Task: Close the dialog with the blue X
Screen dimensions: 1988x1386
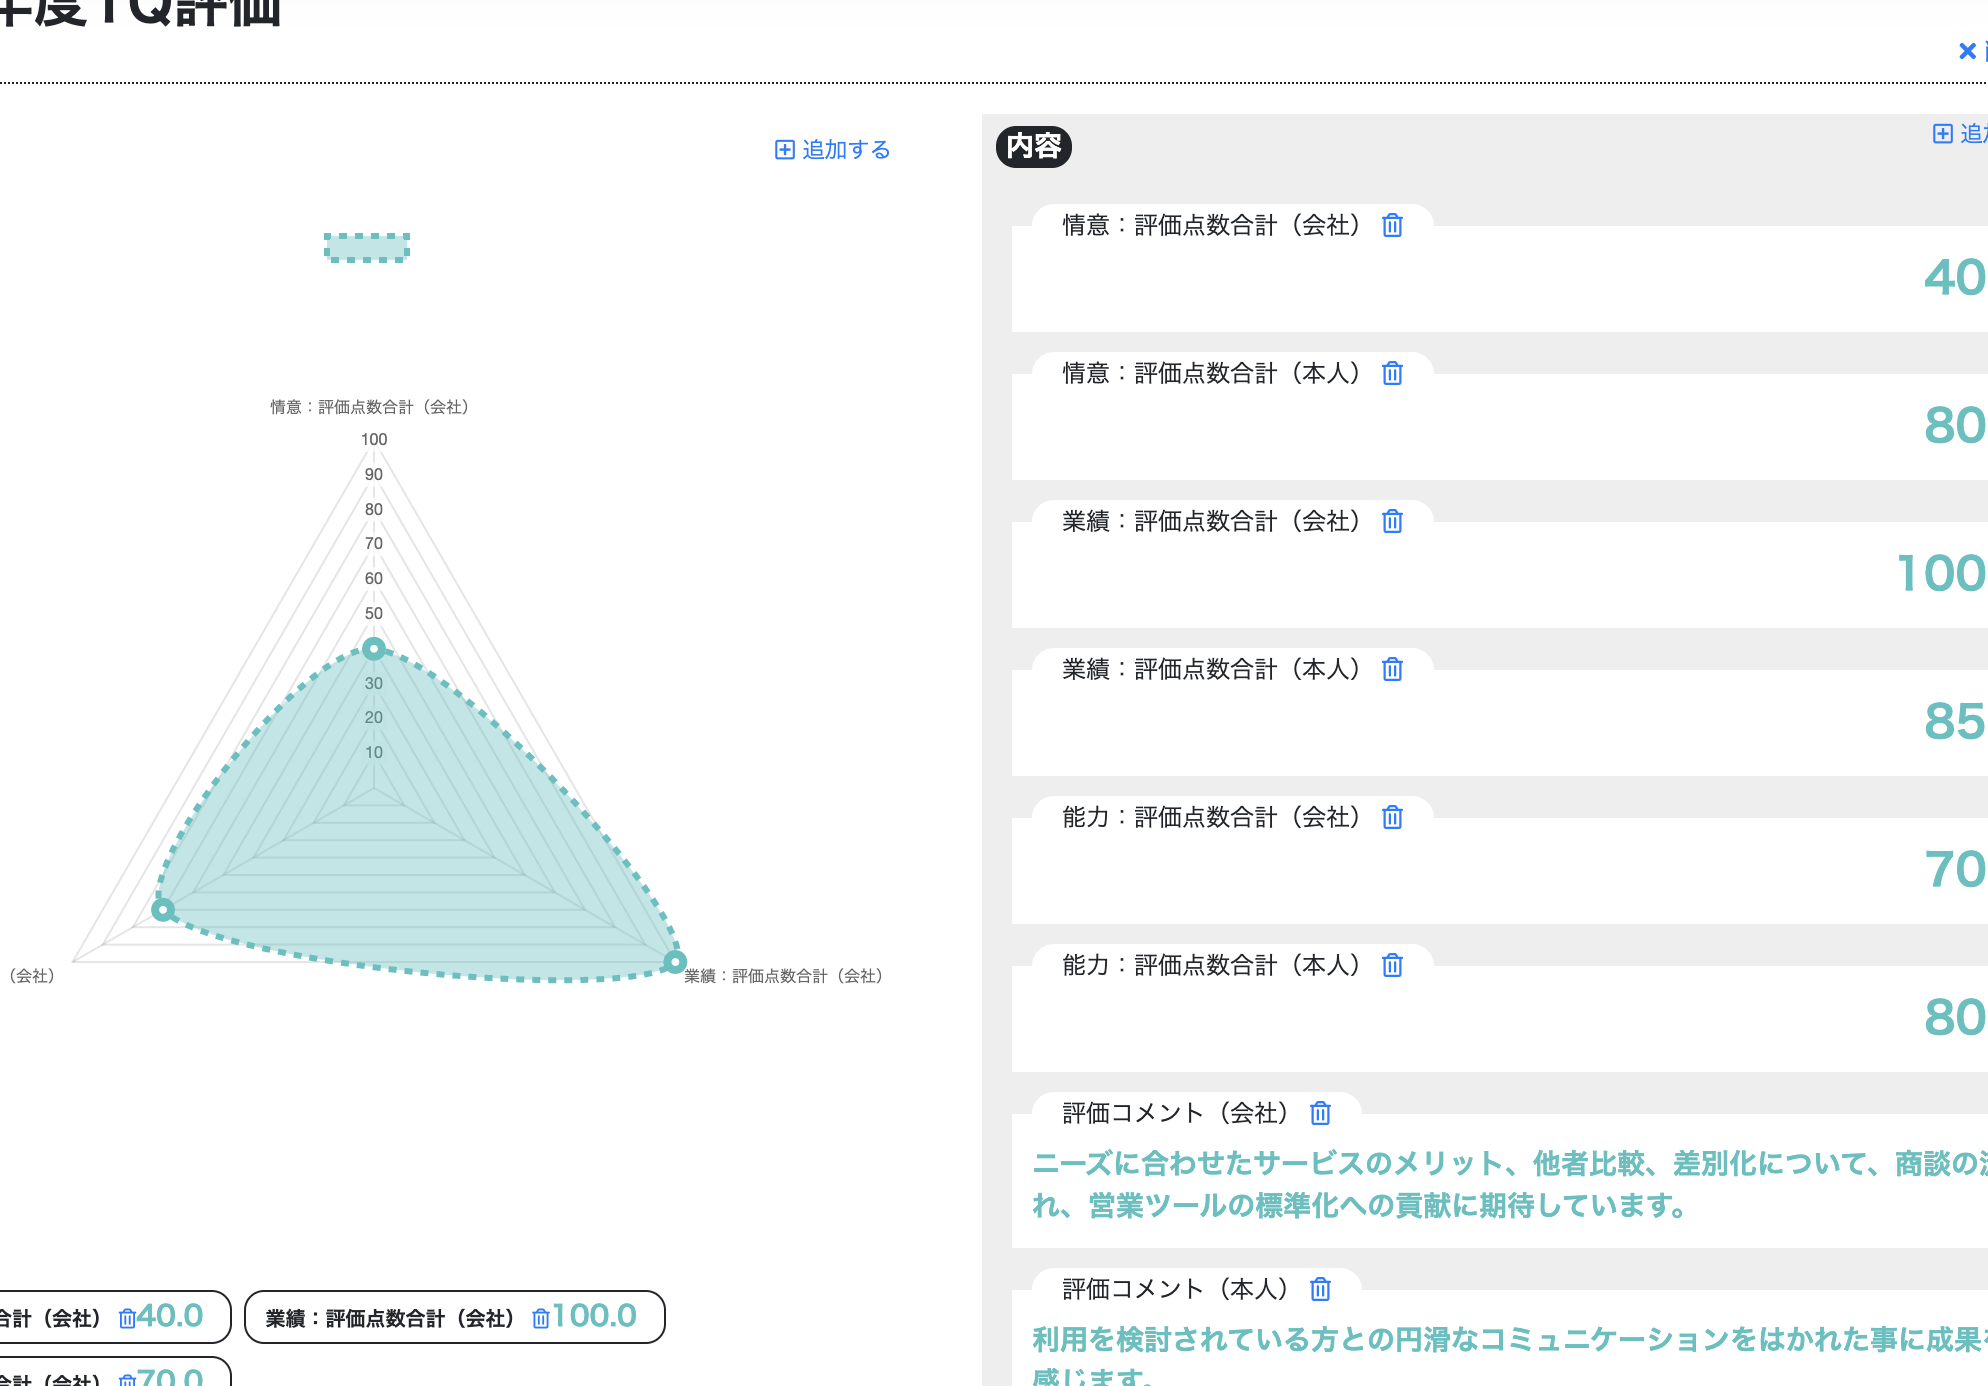Action: click(x=1967, y=51)
